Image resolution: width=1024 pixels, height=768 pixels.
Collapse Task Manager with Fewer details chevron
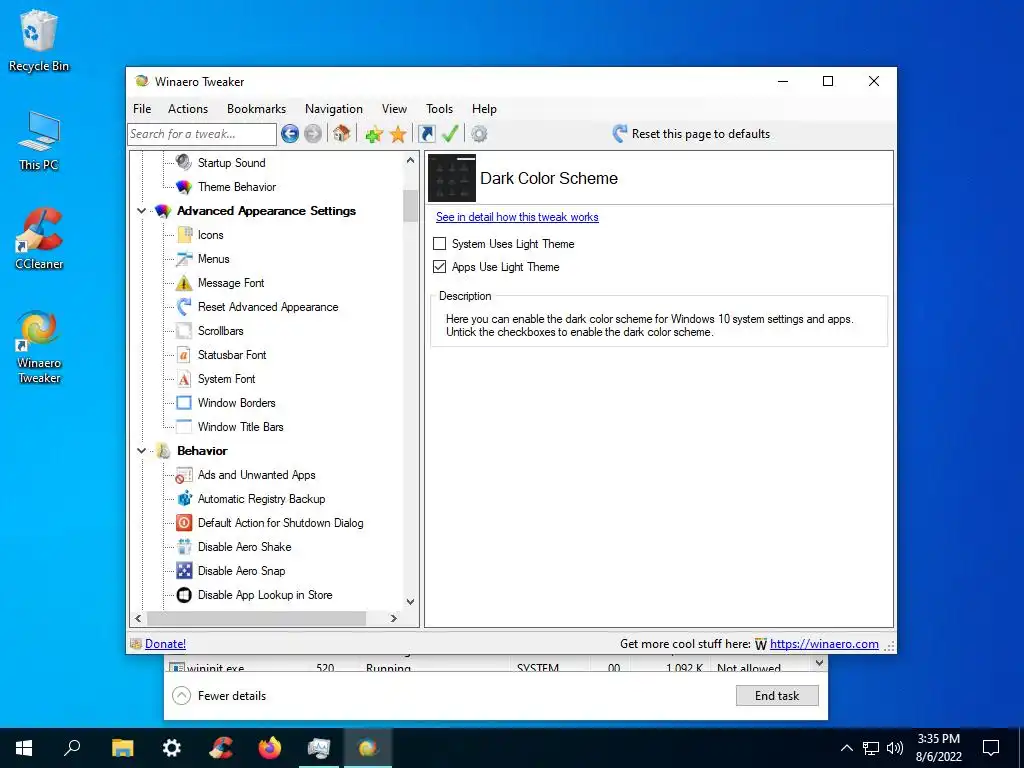[x=182, y=696]
